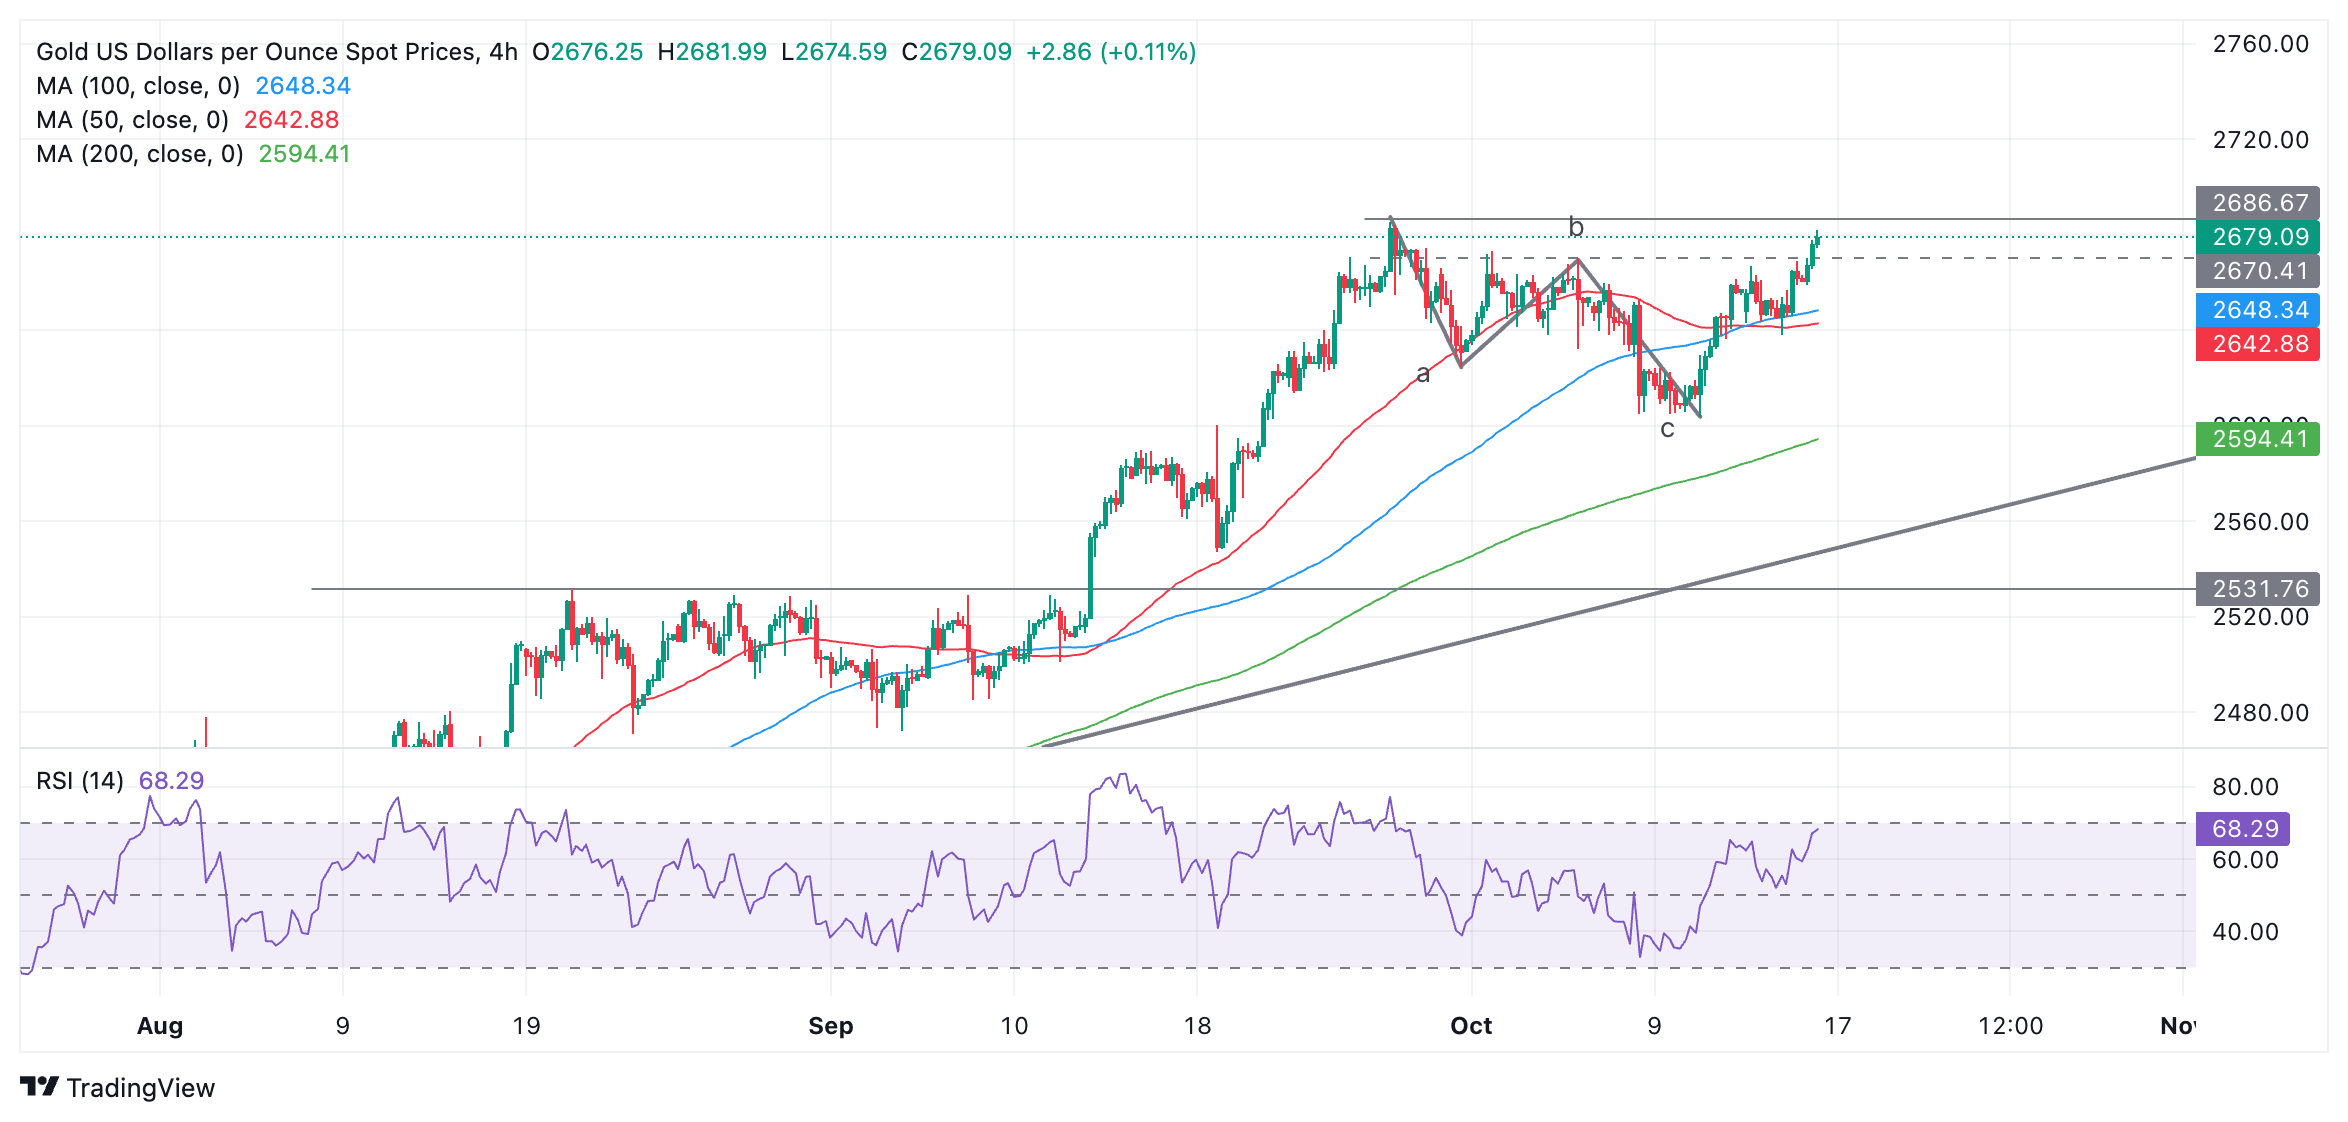This screenshot has width=2348, height=1122.
Task: Click the wave label 'b' near resistance
Action: pos(1576,228)
